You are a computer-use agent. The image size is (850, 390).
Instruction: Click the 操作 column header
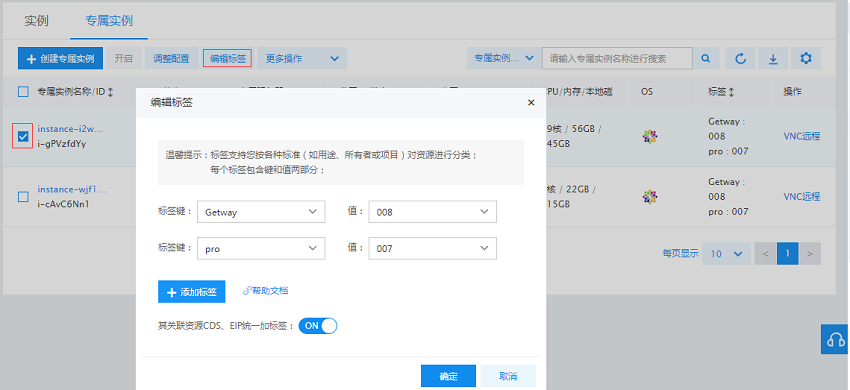click(792, 92)
